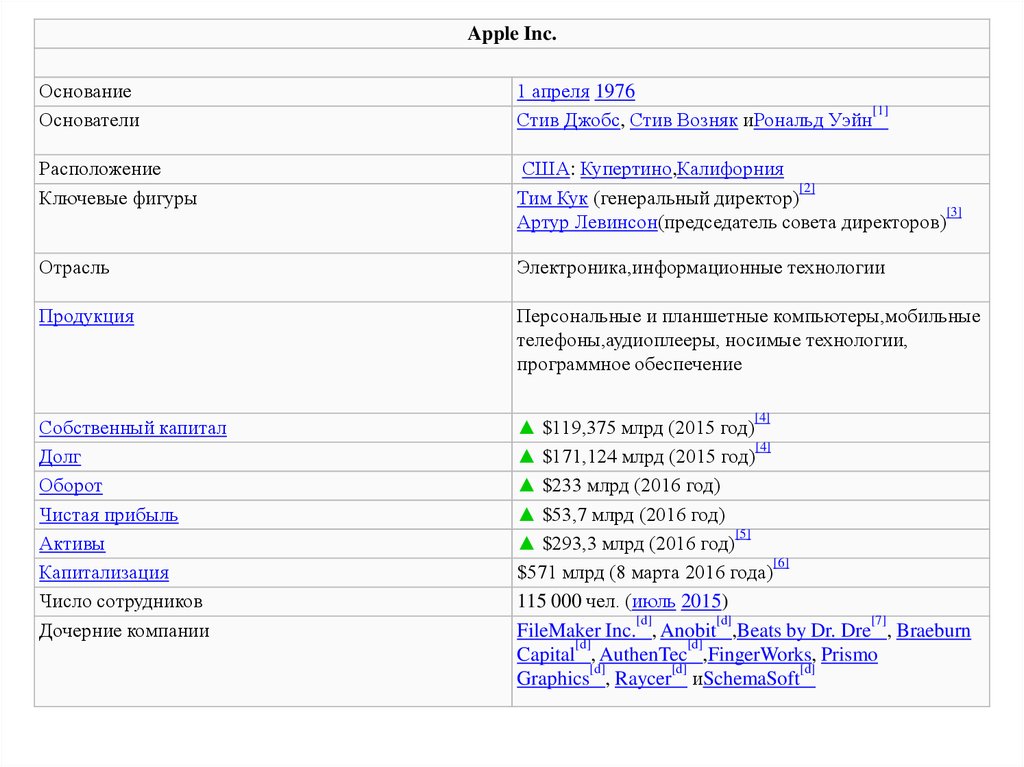Click the Чистая прибыль link
The height and width of the screenshot is (767, 1024).
pos(108,516)
